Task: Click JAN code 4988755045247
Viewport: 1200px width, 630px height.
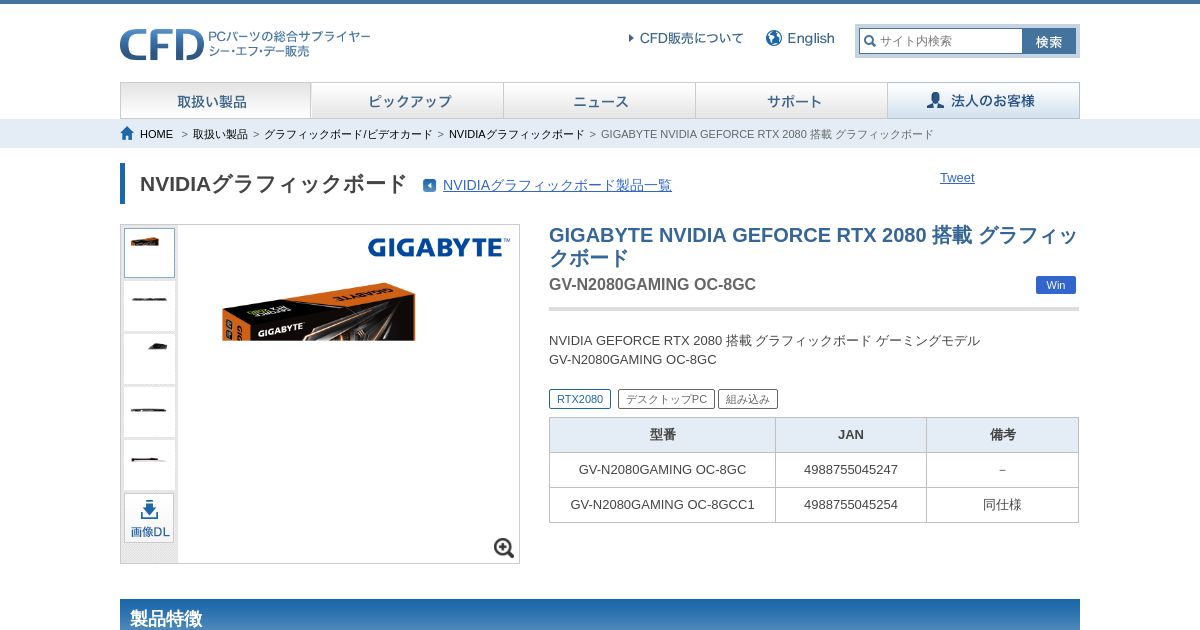Action: pyautogui.click(x=851, y=470)
